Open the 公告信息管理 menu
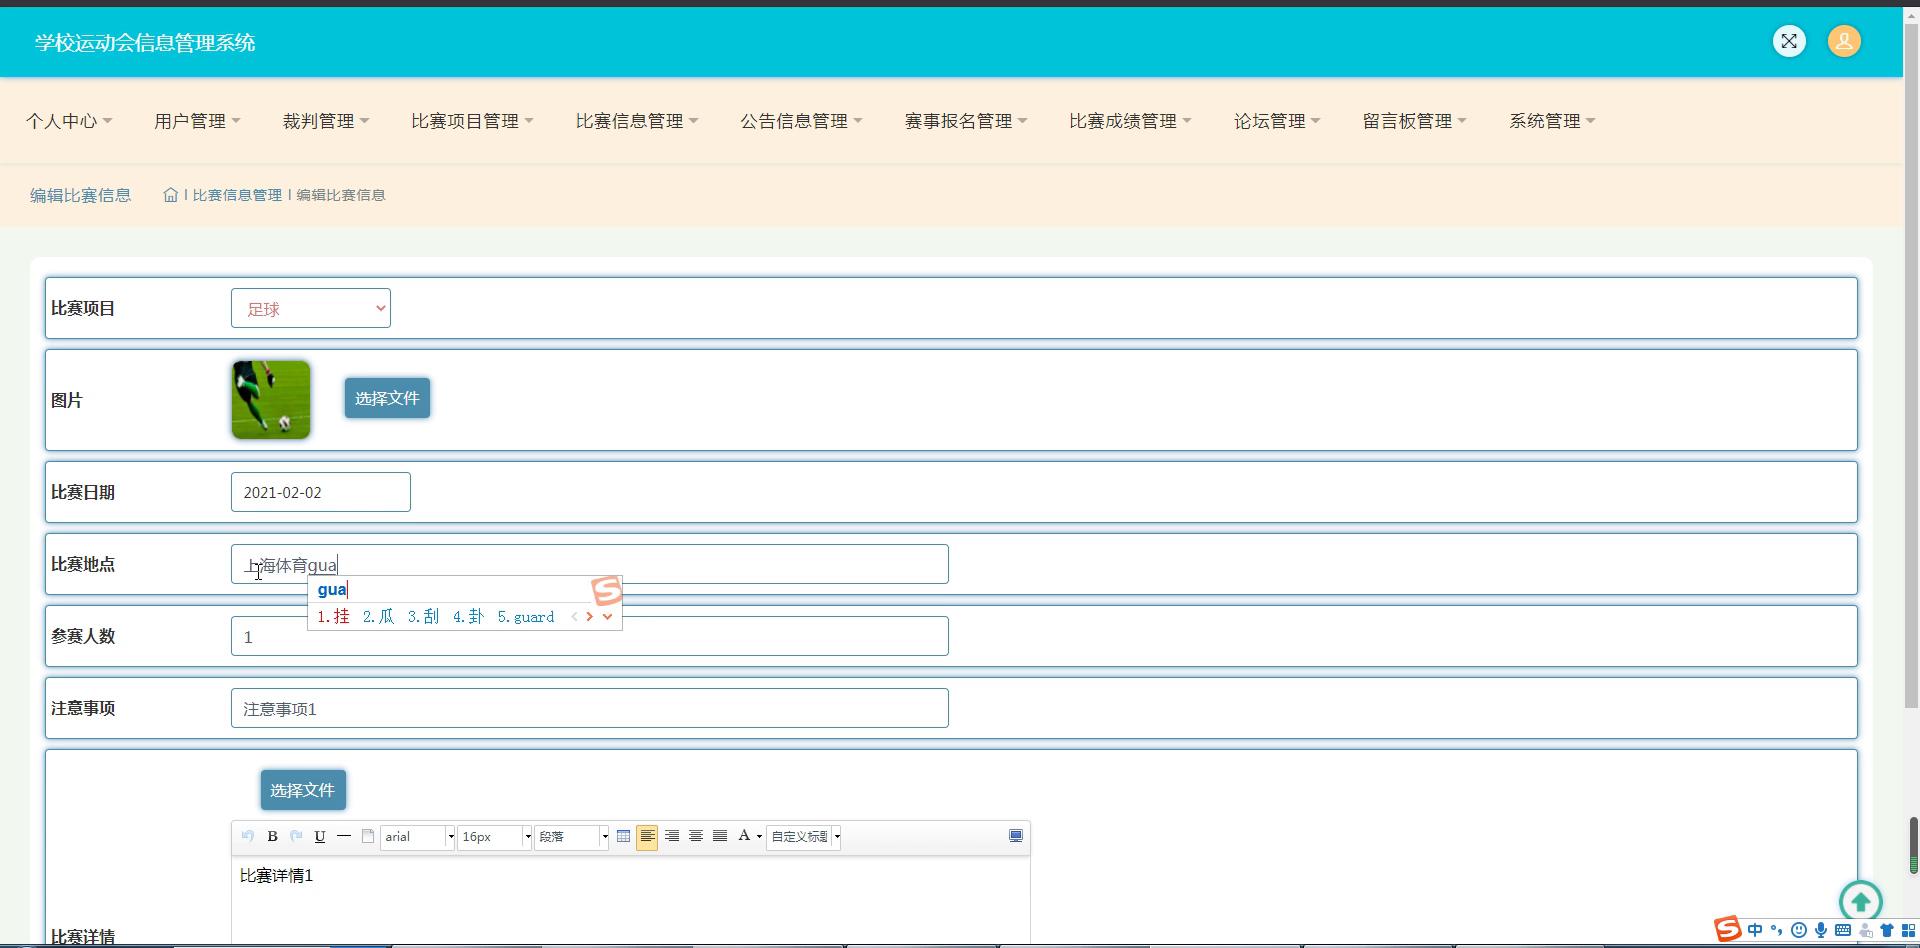 pyautogui.click(x=801, y=121)
